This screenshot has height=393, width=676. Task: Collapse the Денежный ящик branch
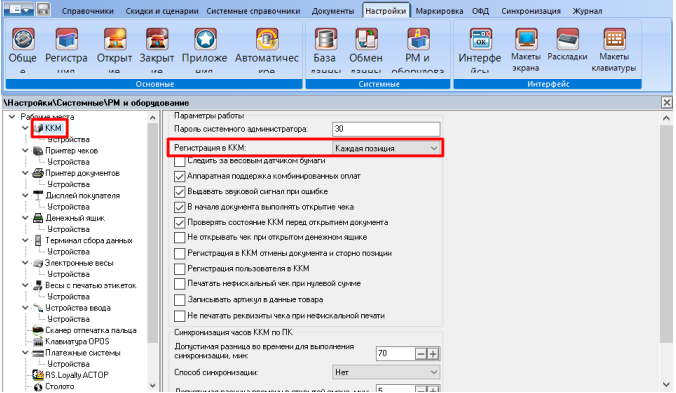coord(25,218)
